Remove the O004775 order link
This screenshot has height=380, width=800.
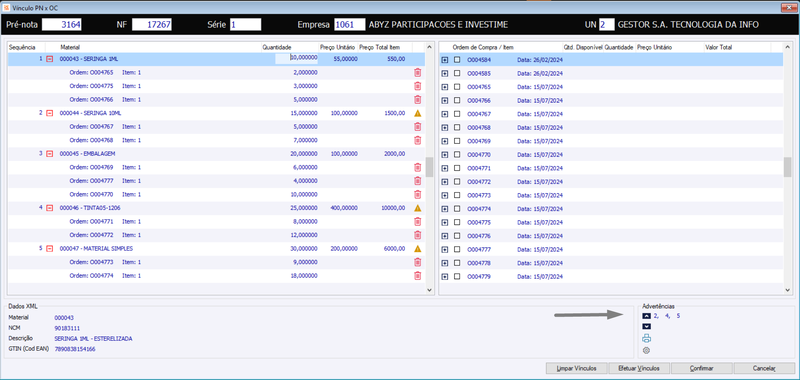417,86
